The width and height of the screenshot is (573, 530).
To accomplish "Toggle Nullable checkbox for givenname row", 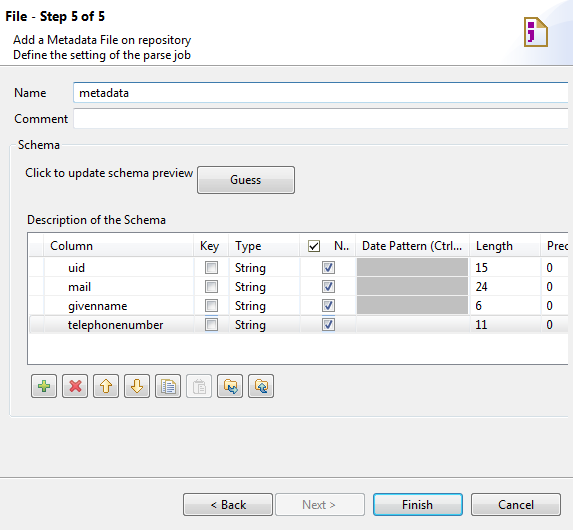I will (328, 306).
